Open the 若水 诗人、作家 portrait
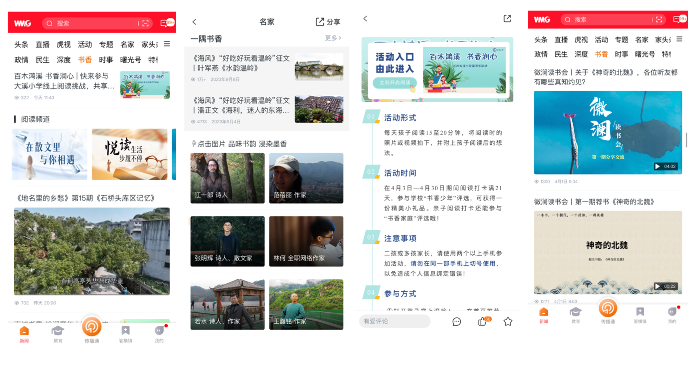Viewport: 699px width, 378px height. [227, 304]
